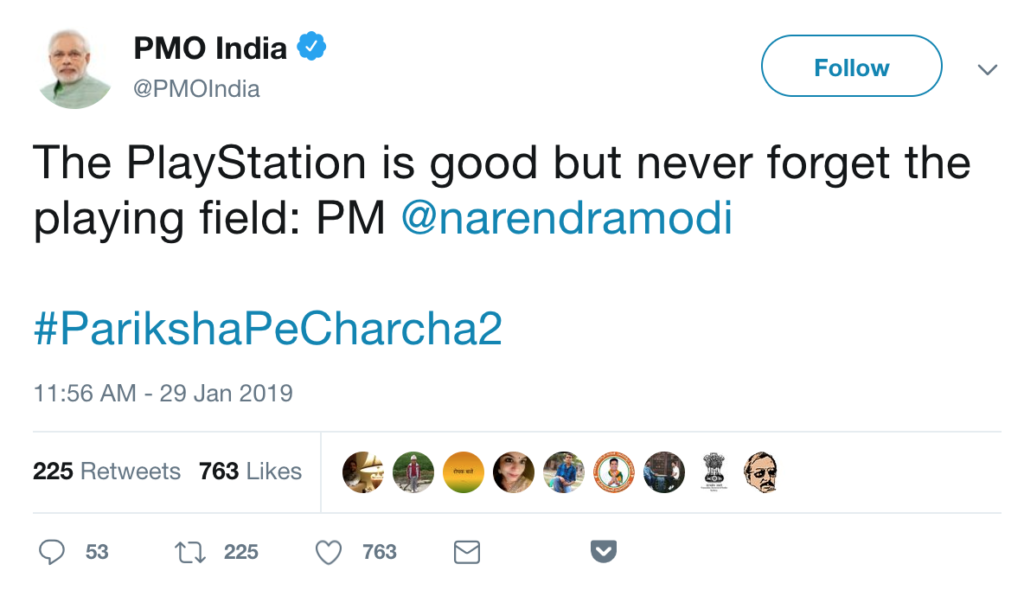Open the sketched face with glasses avatar

click(x=761, y=472)
